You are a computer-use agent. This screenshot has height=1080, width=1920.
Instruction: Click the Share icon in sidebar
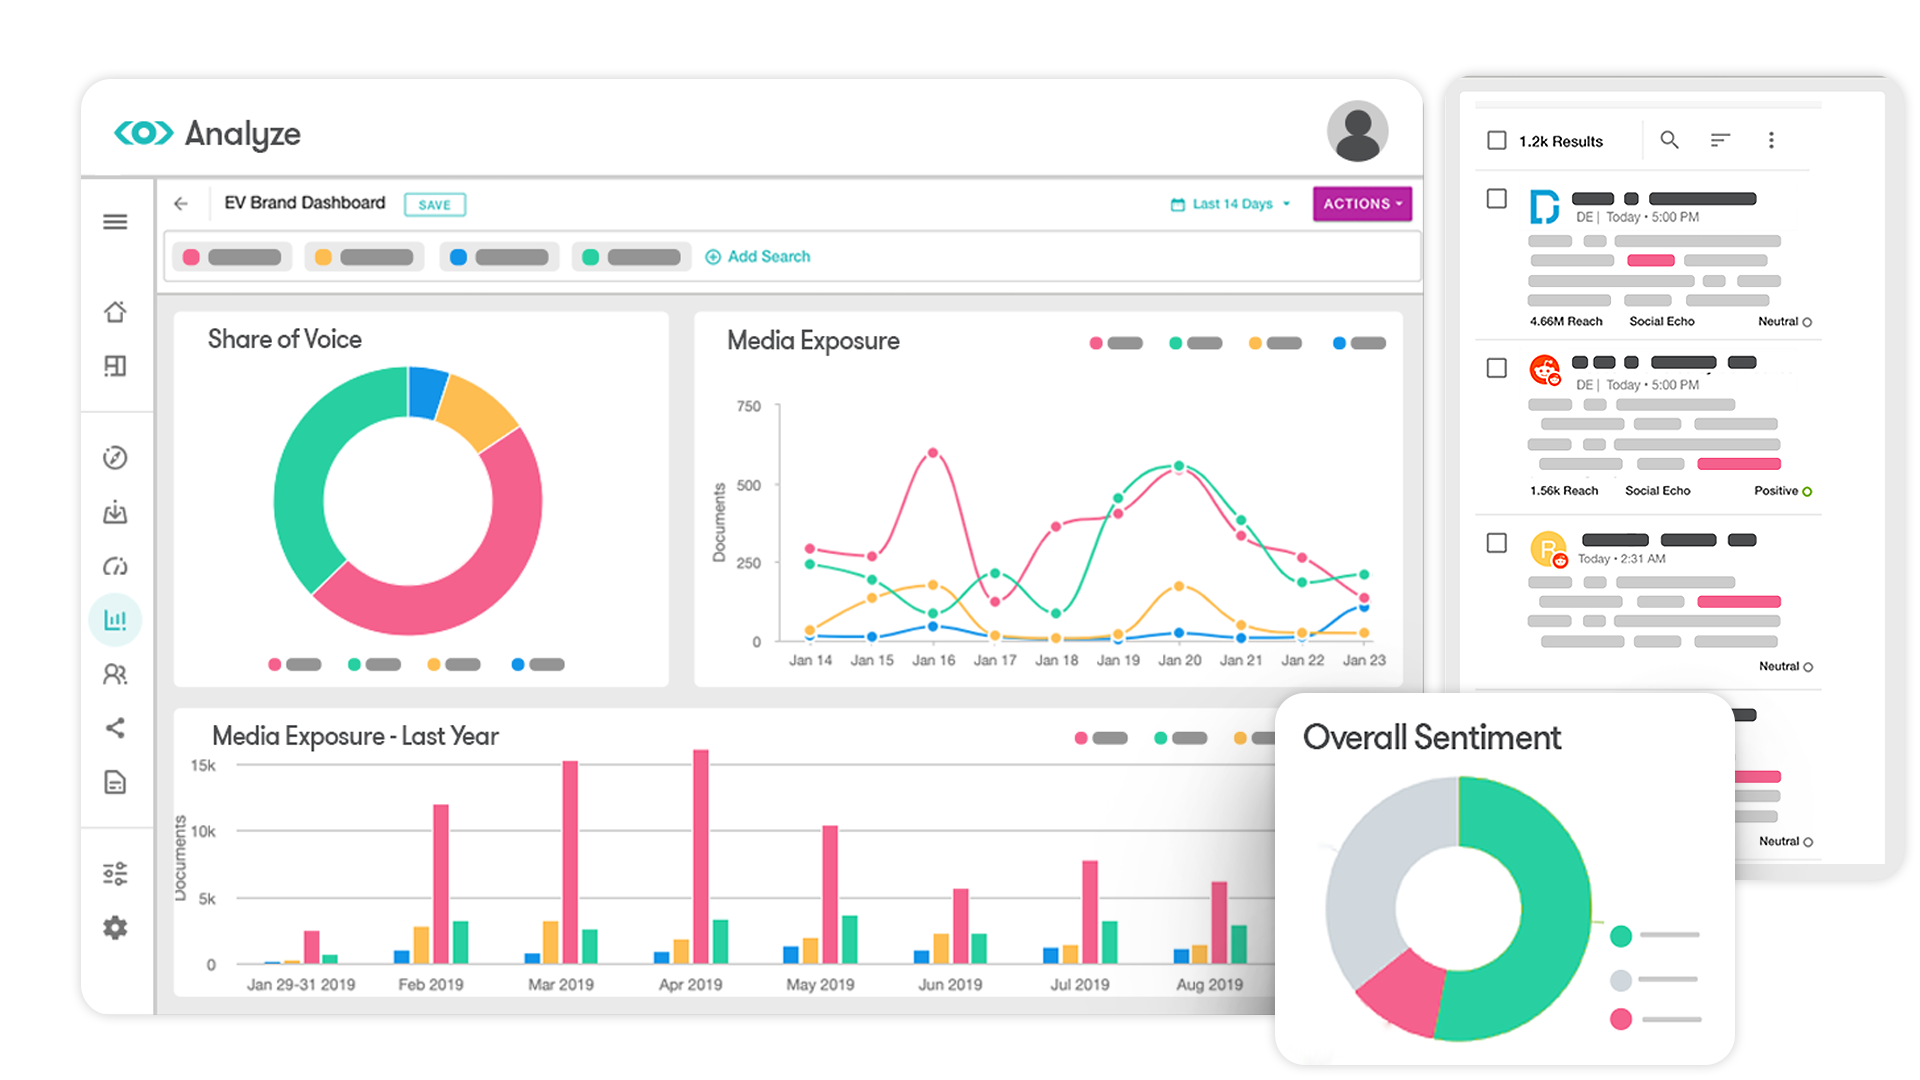tap(116, 727)
